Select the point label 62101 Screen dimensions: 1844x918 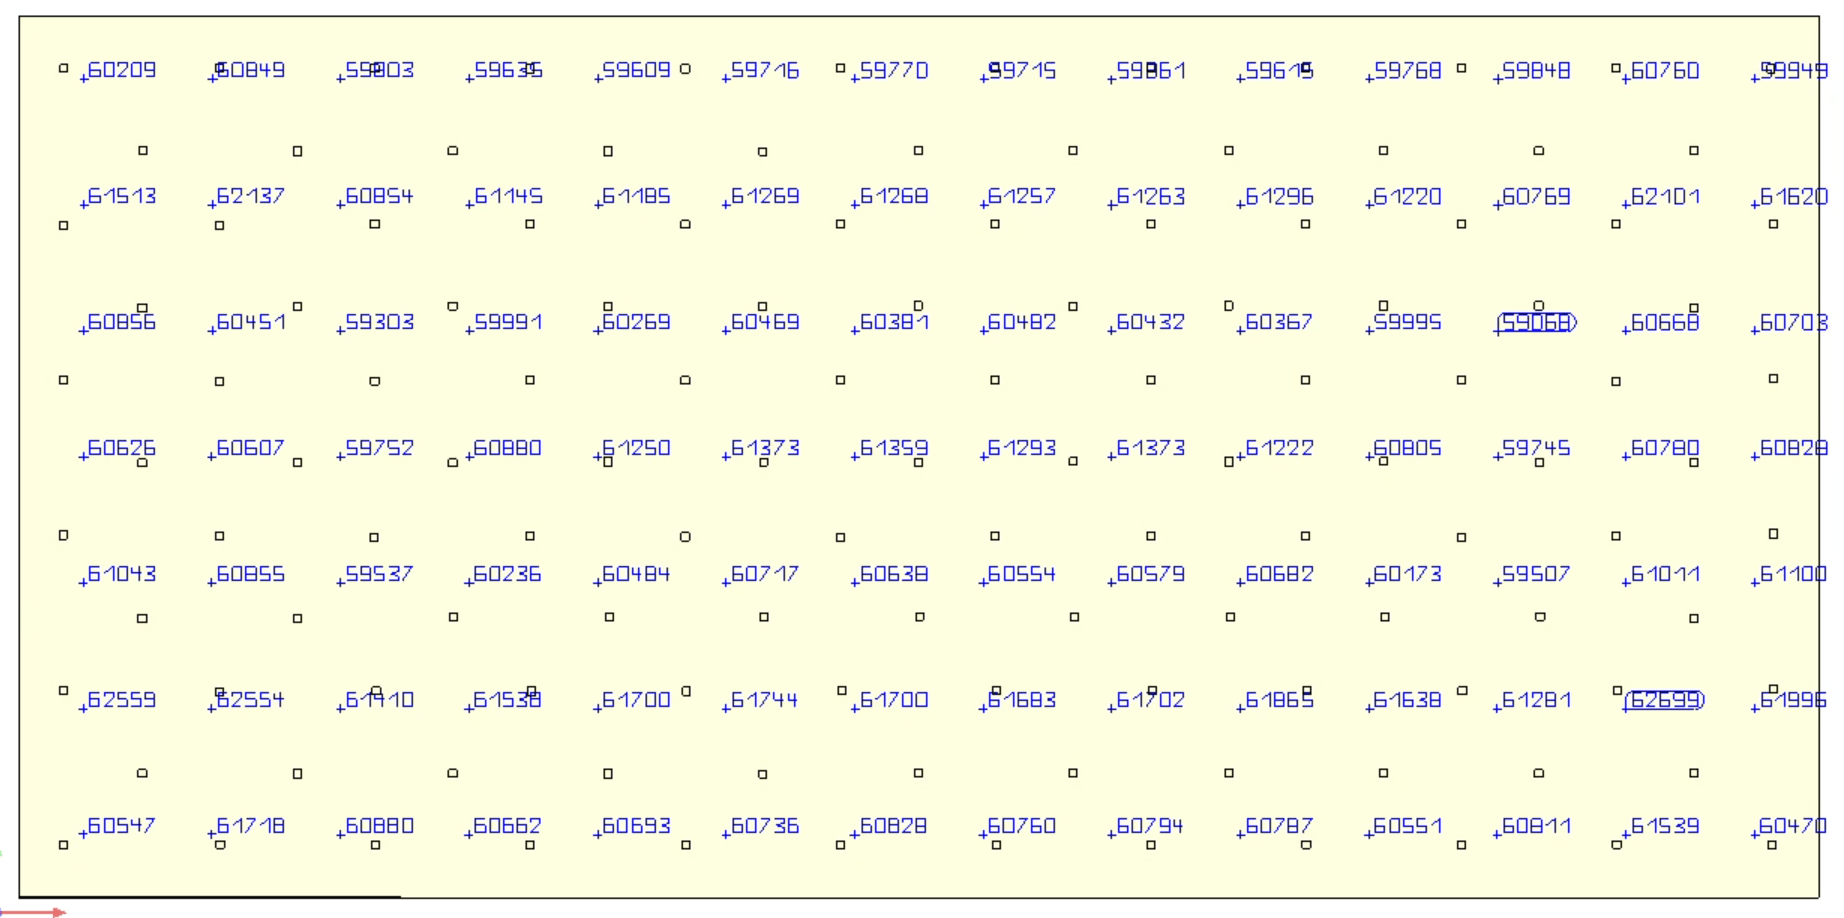[1665, 196]
